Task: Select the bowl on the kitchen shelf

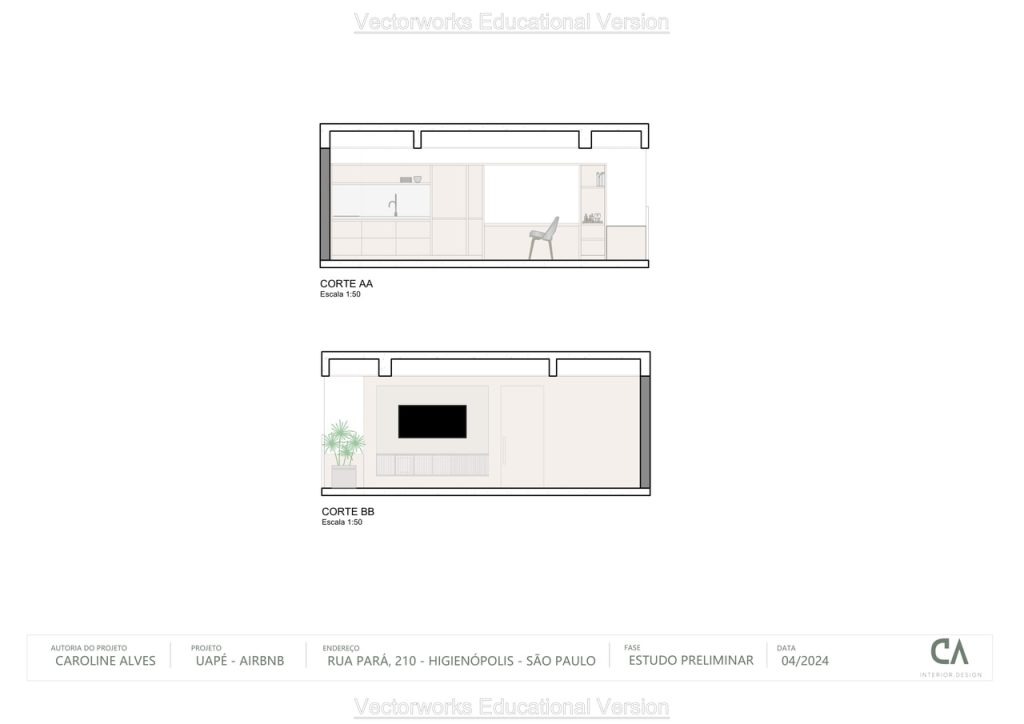Action: (x=417, y=179)
